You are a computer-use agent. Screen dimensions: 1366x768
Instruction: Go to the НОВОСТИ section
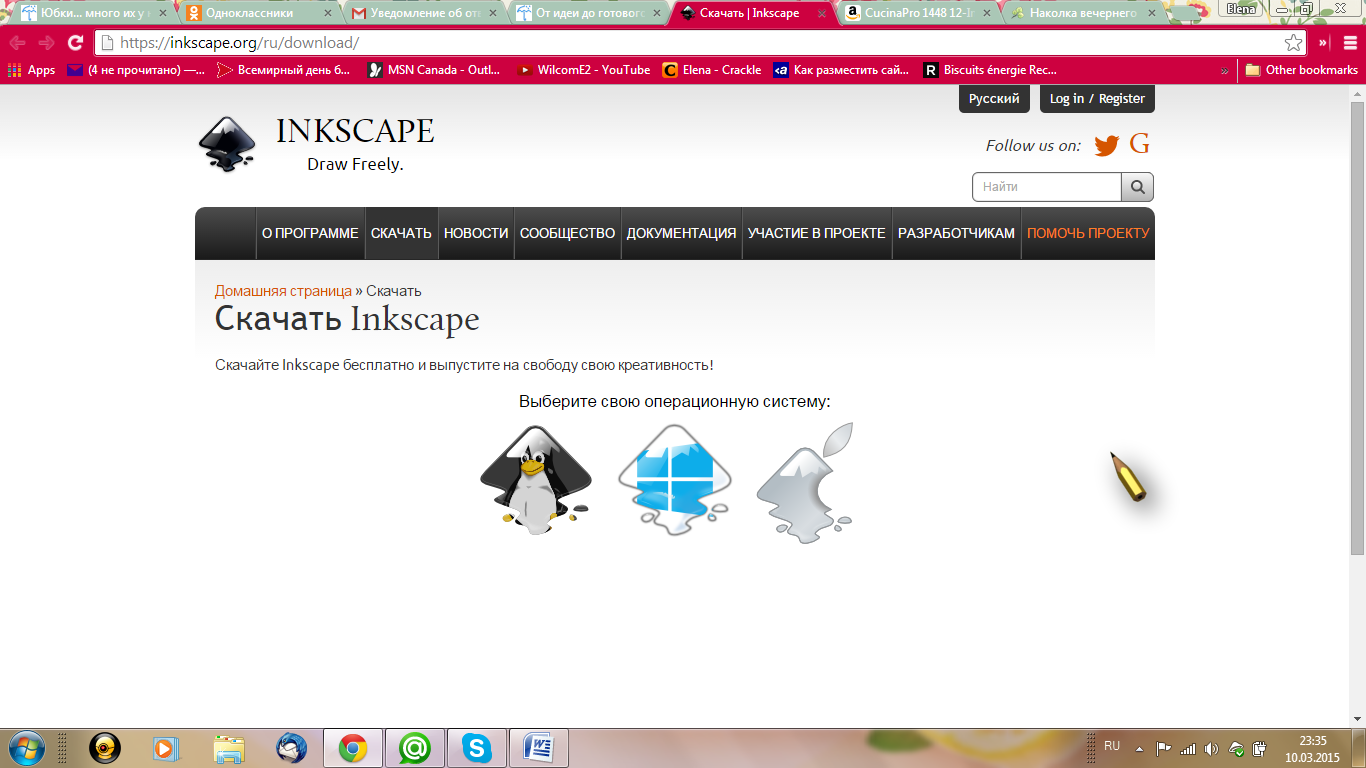(476, 233)
